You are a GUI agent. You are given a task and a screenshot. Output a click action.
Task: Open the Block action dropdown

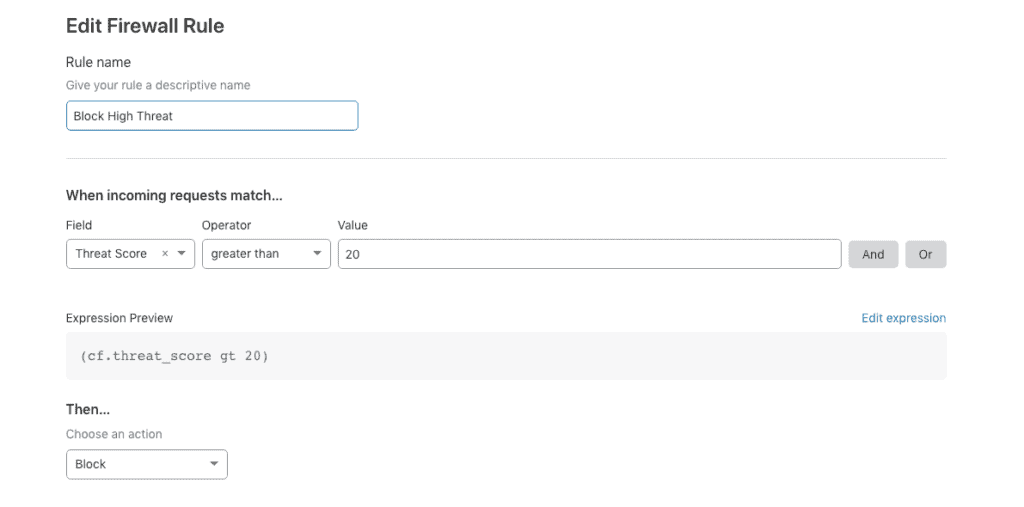(x=146, y=464)
